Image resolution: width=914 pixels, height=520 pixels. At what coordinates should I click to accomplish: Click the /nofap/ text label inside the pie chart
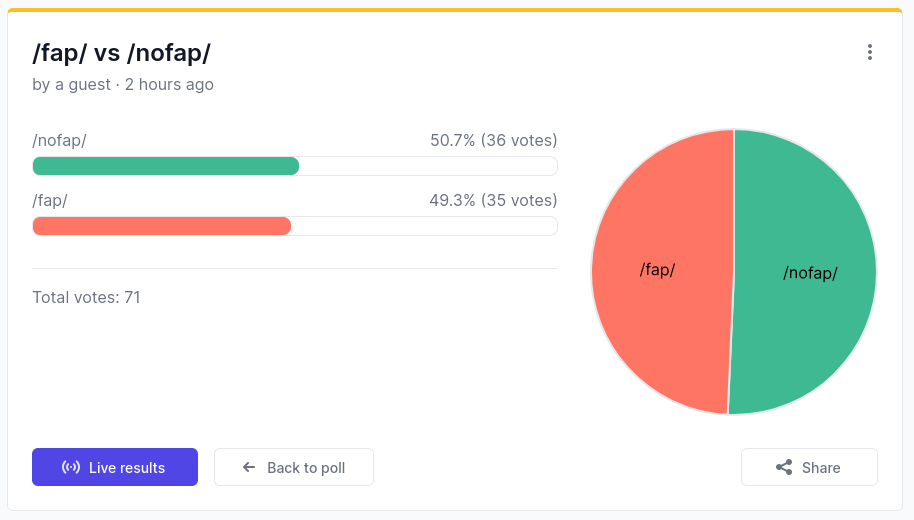810,273
